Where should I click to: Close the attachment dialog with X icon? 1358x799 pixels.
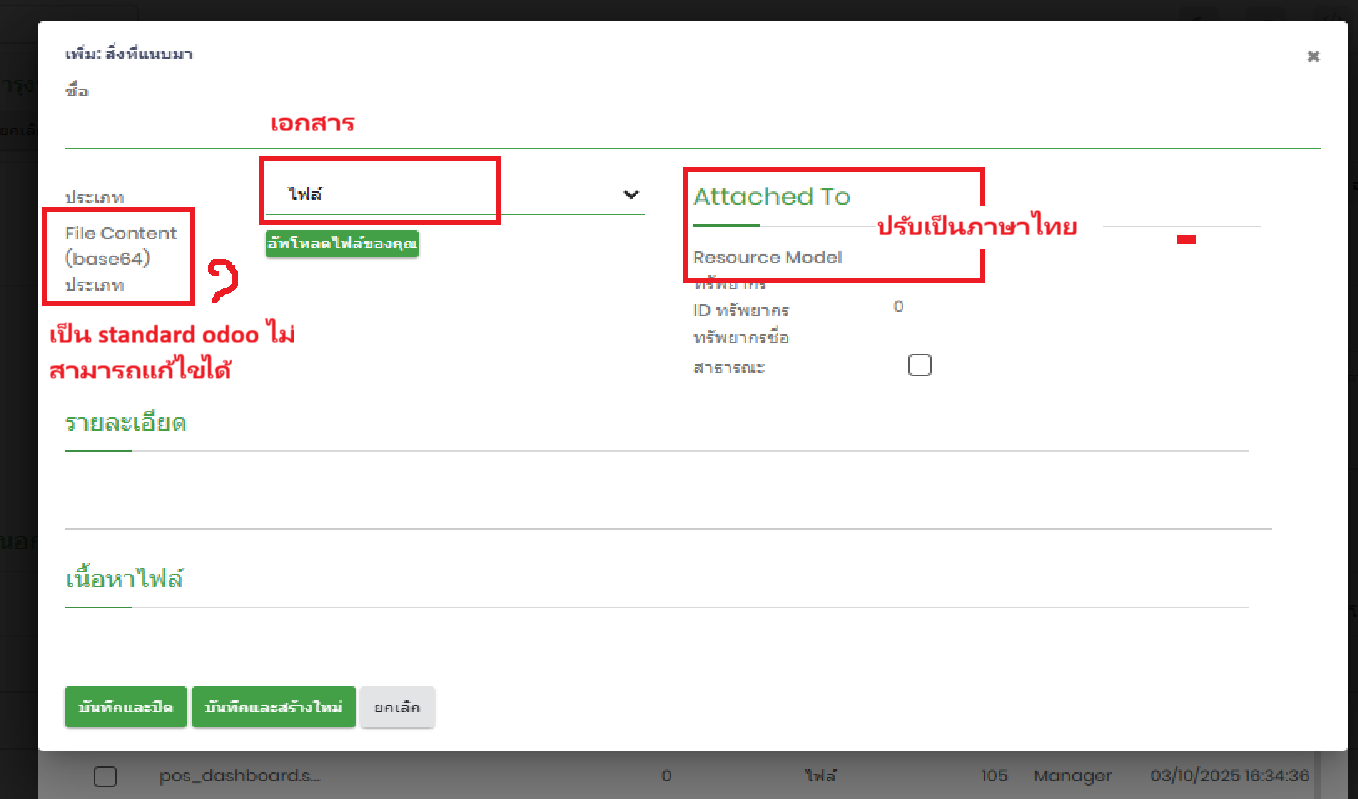pos(1313,57)
